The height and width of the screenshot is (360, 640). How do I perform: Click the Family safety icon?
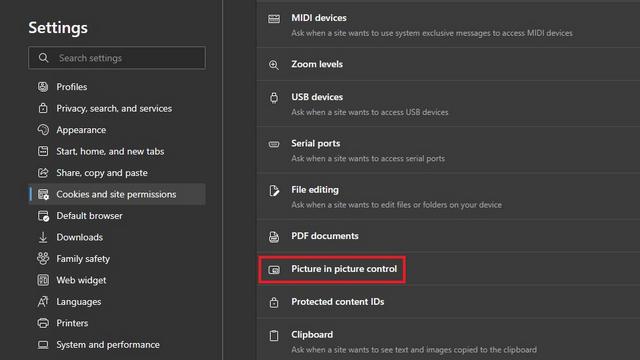click(43, 258)
